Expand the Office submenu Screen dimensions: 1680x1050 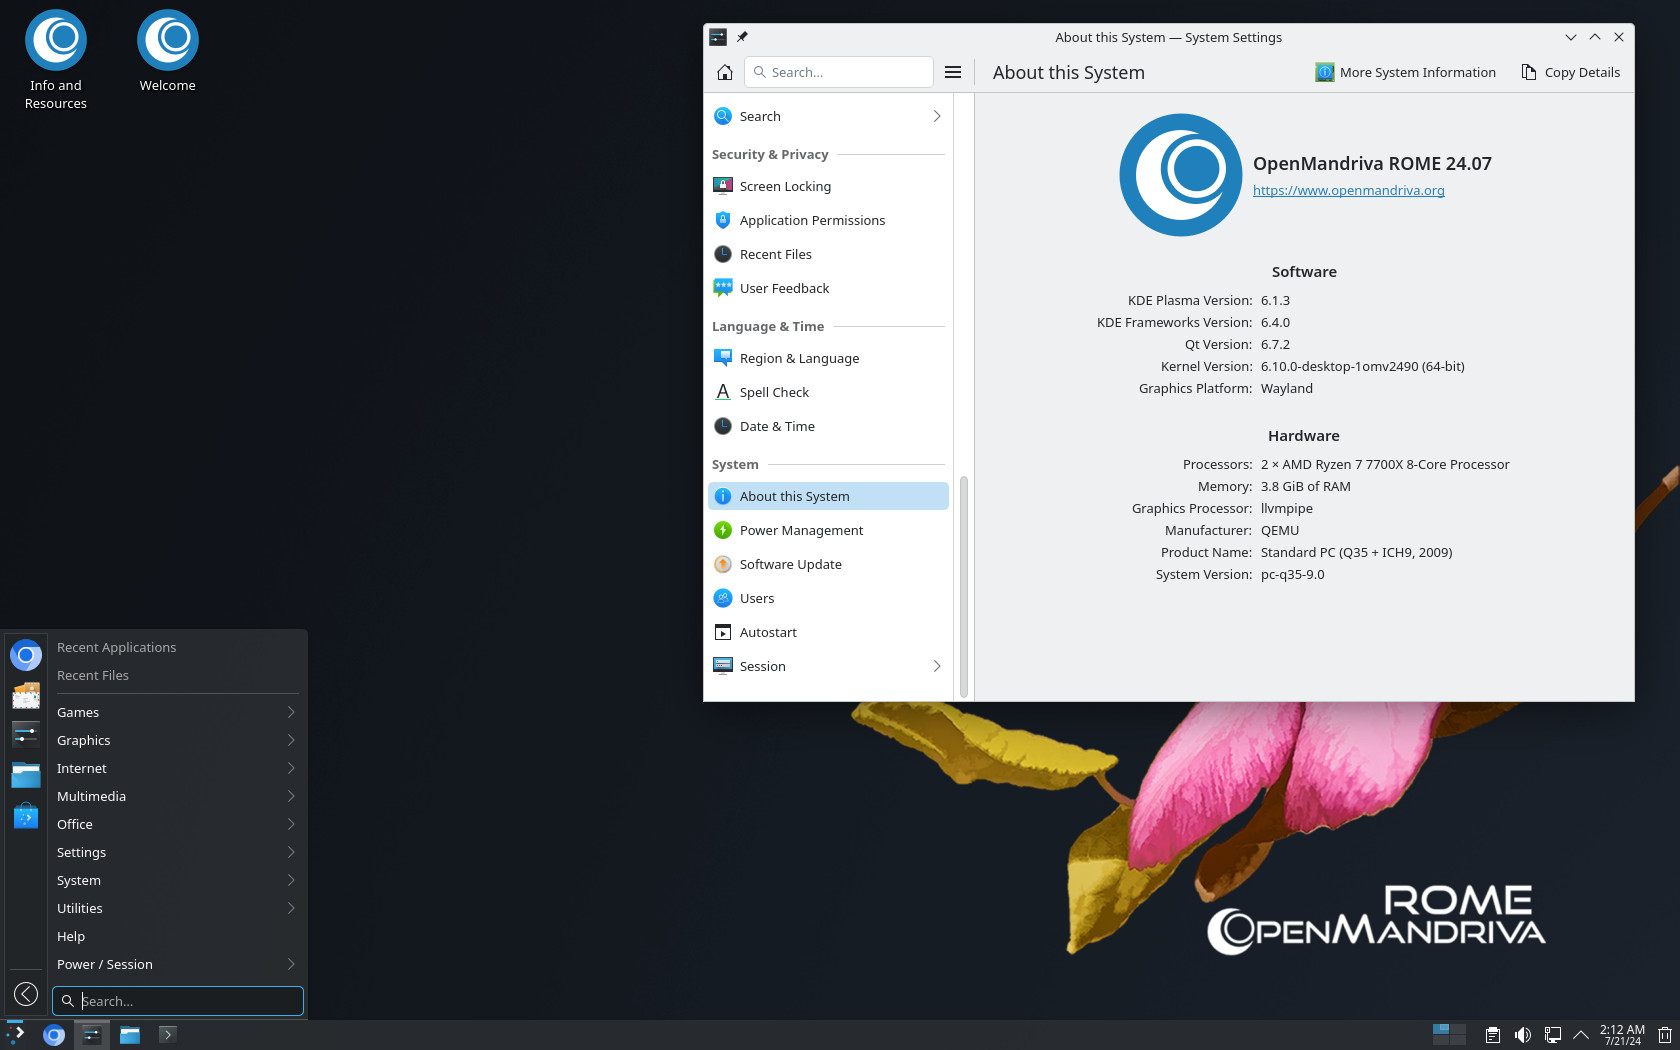coord(176,824)
